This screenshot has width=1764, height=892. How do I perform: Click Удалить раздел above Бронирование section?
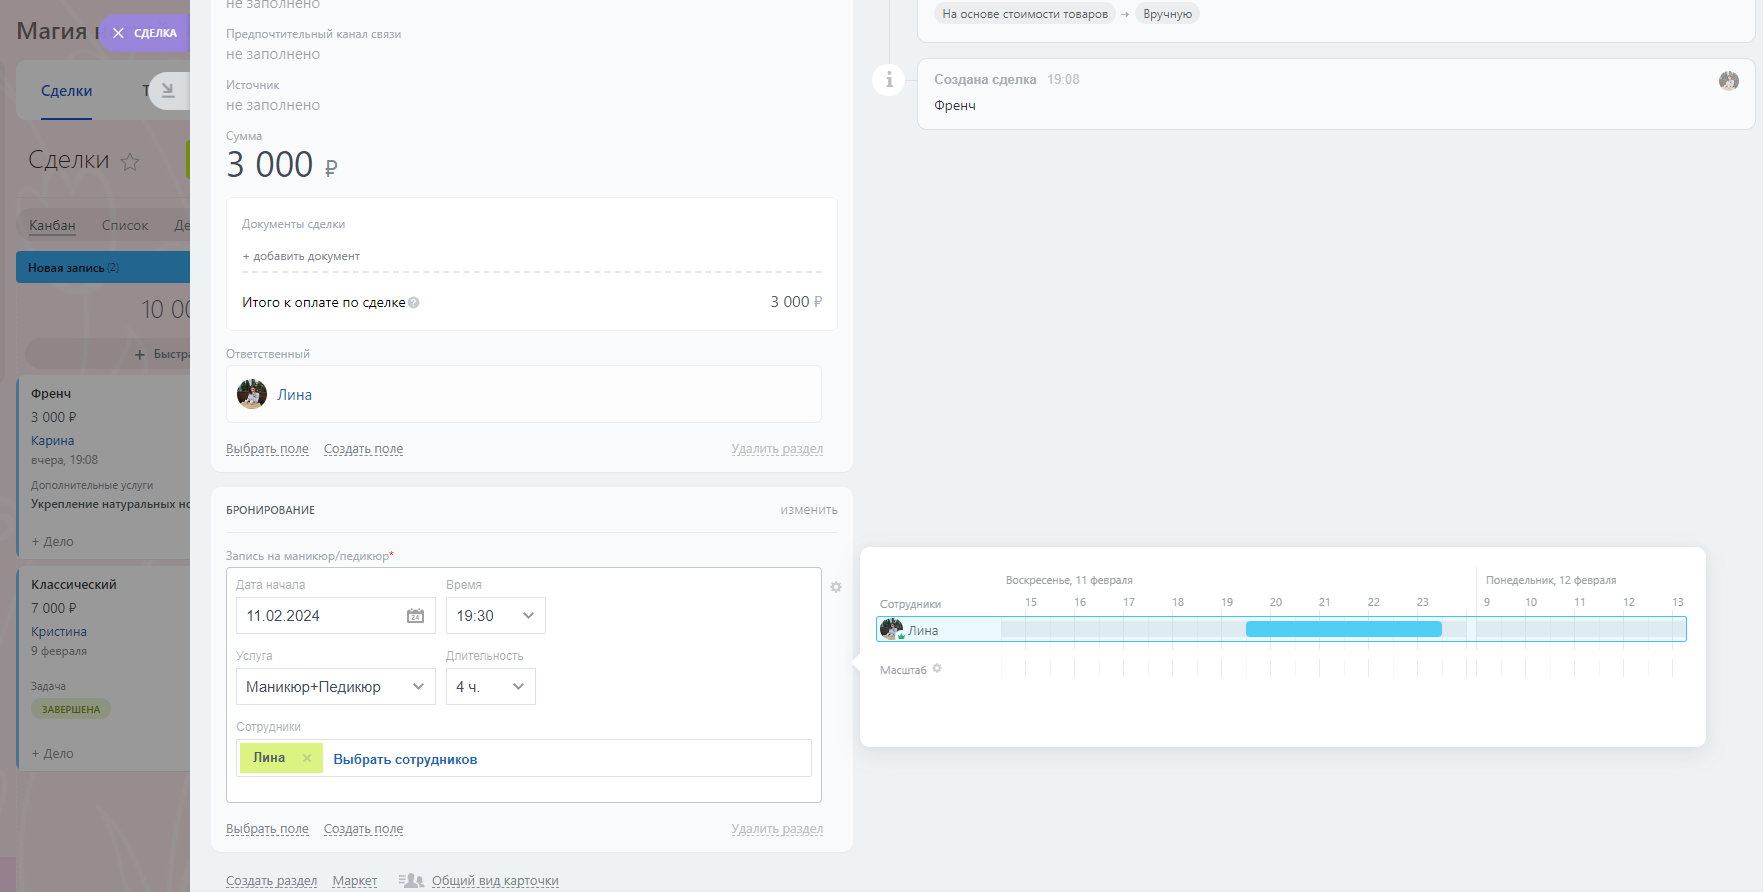click(x=777, y=449)
